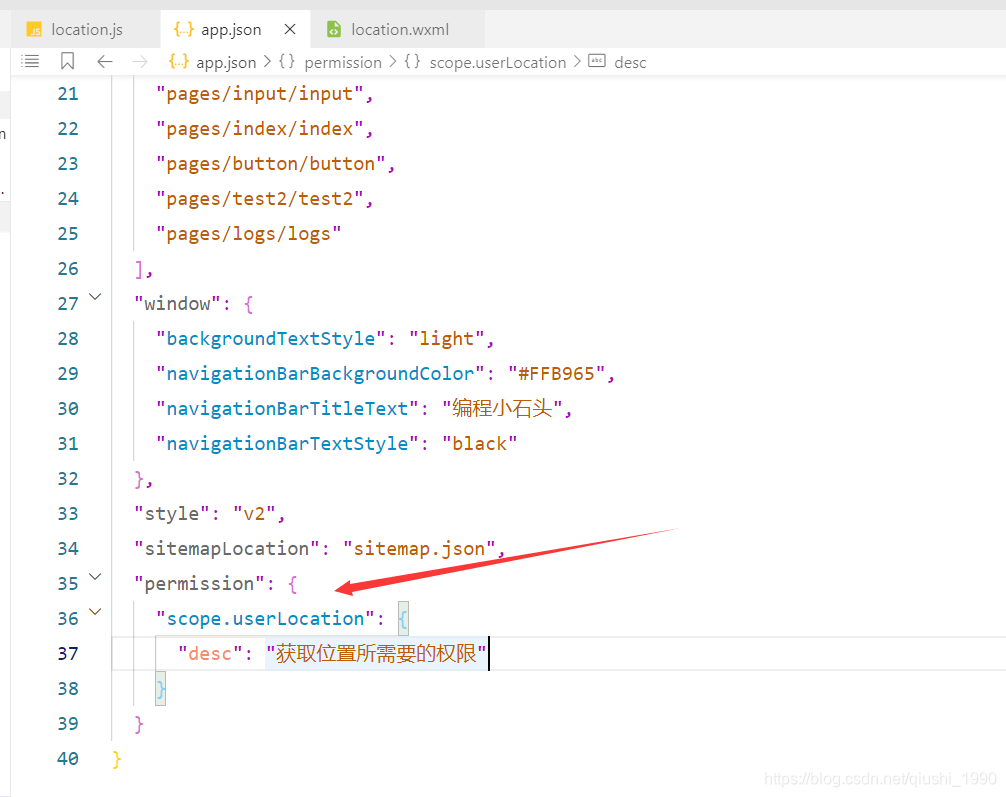Navigate back with the left arrow
Screen dimensions: 1006x797
pyautogui.click(x=105, y=62)
